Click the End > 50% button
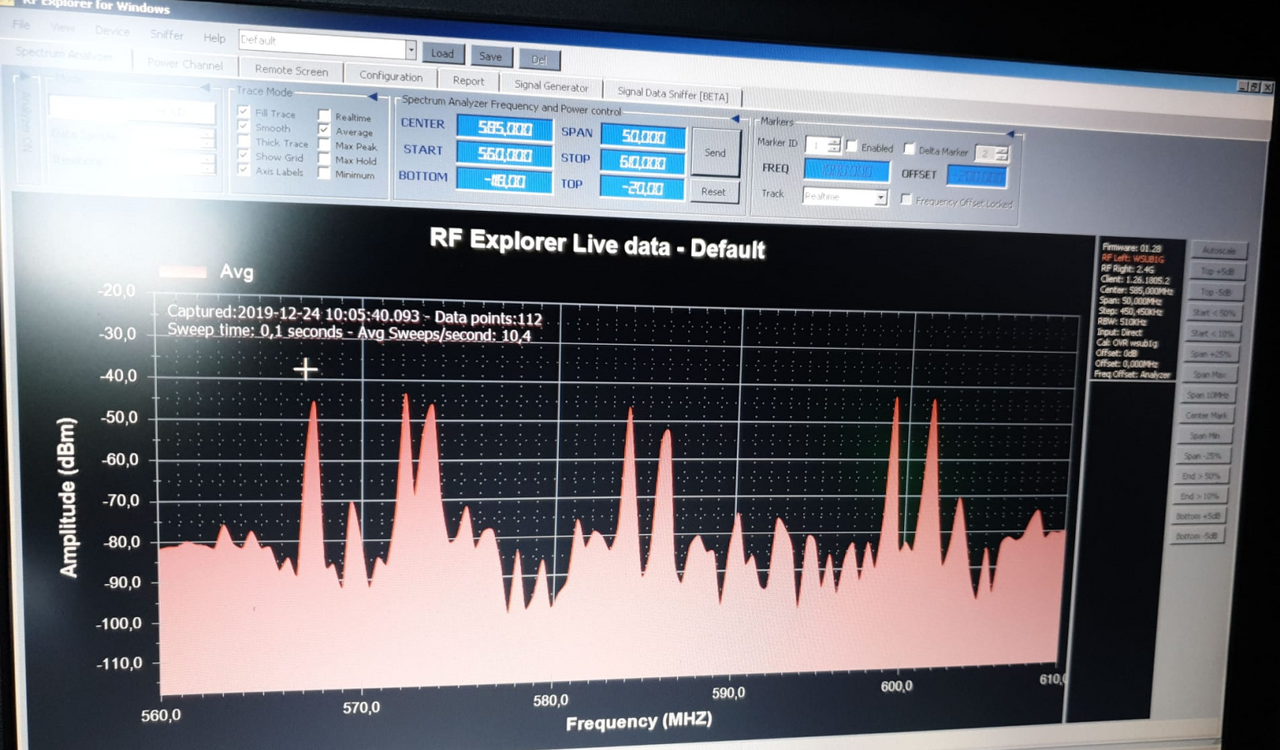This screenshot has width=1280, height=750. 1200,476
